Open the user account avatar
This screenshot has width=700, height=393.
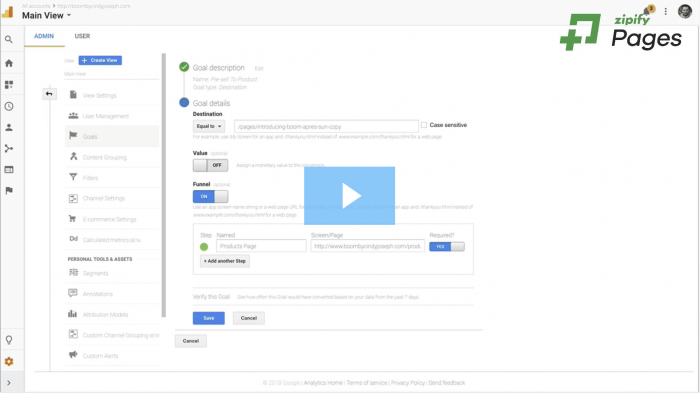pyautogui.click(x=684, y=11)
